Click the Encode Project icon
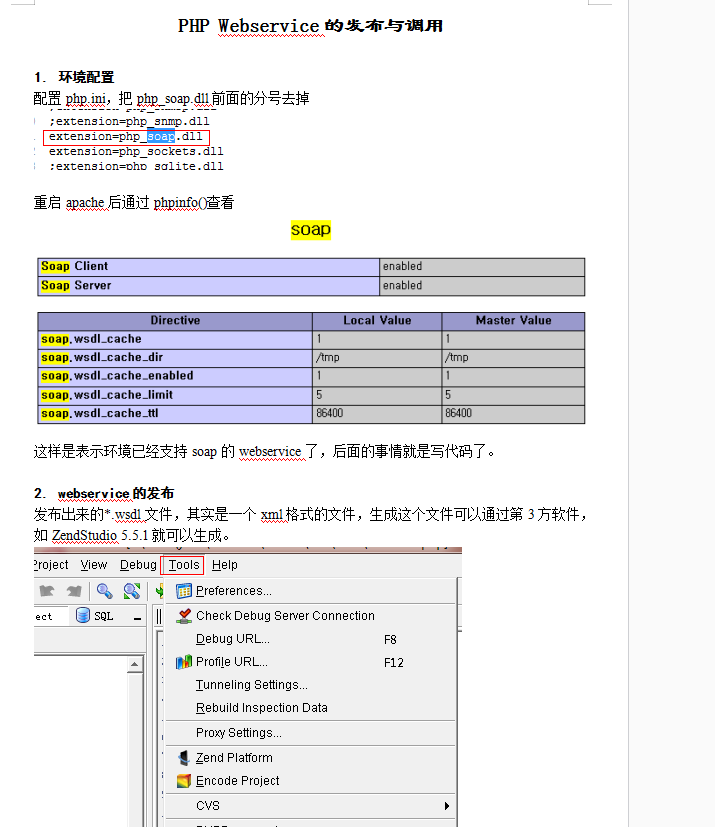The width and height of the screenshot is (715, 827). (x=184, y=781)
